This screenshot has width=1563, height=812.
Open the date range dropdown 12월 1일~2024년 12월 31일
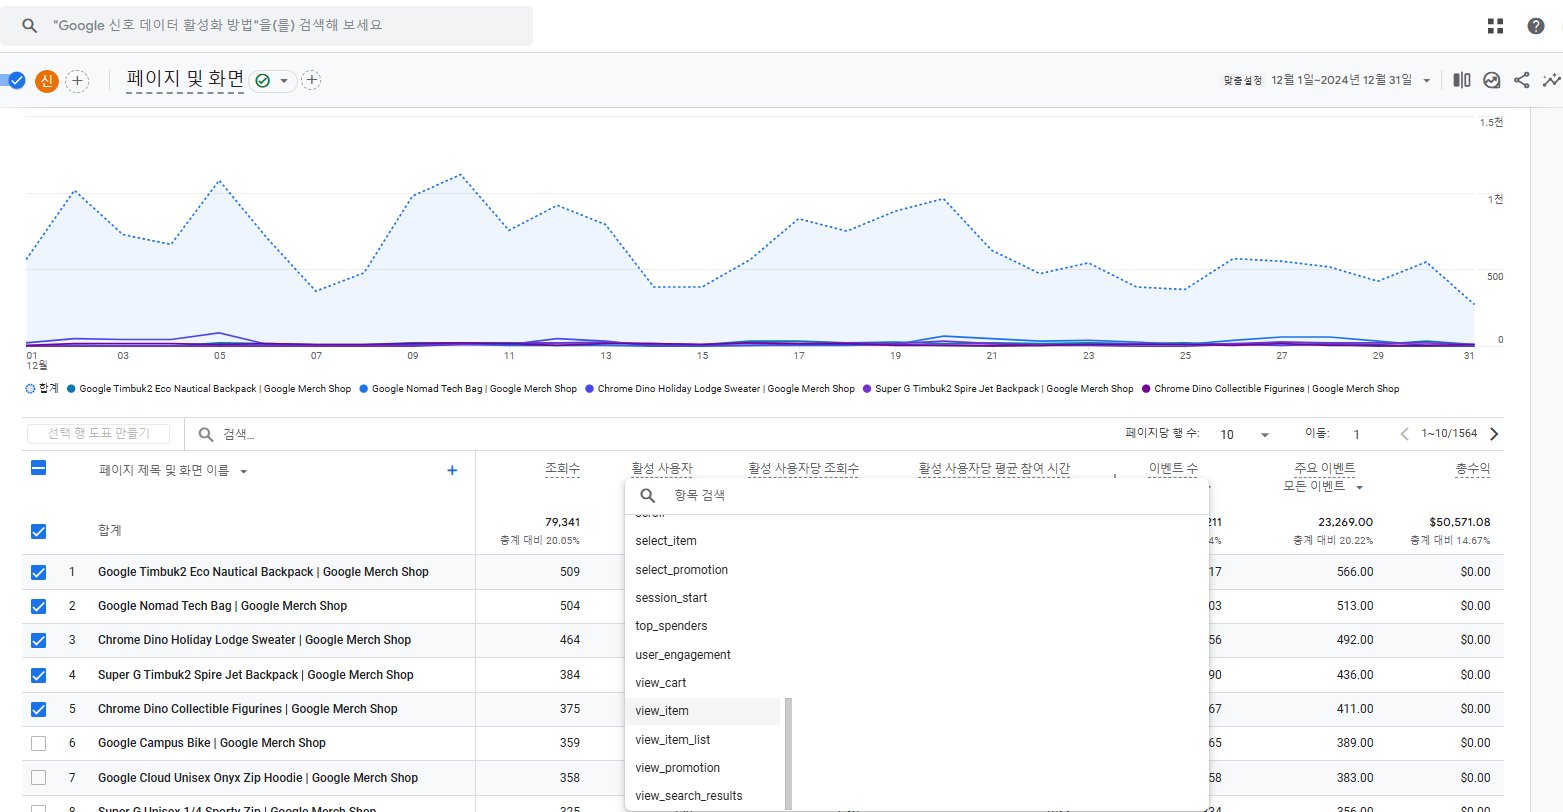[1351, 80]
